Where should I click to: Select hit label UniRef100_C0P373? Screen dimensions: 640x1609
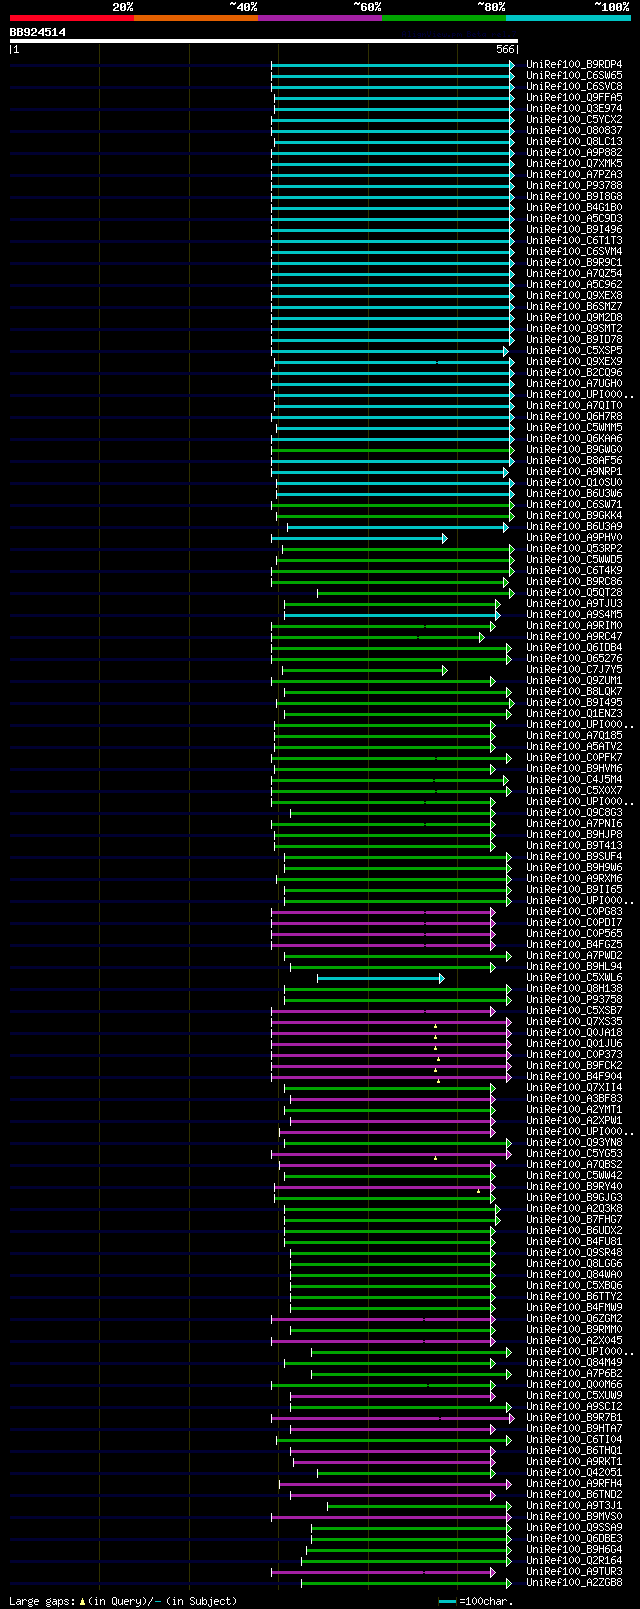tap(574, 1054)
